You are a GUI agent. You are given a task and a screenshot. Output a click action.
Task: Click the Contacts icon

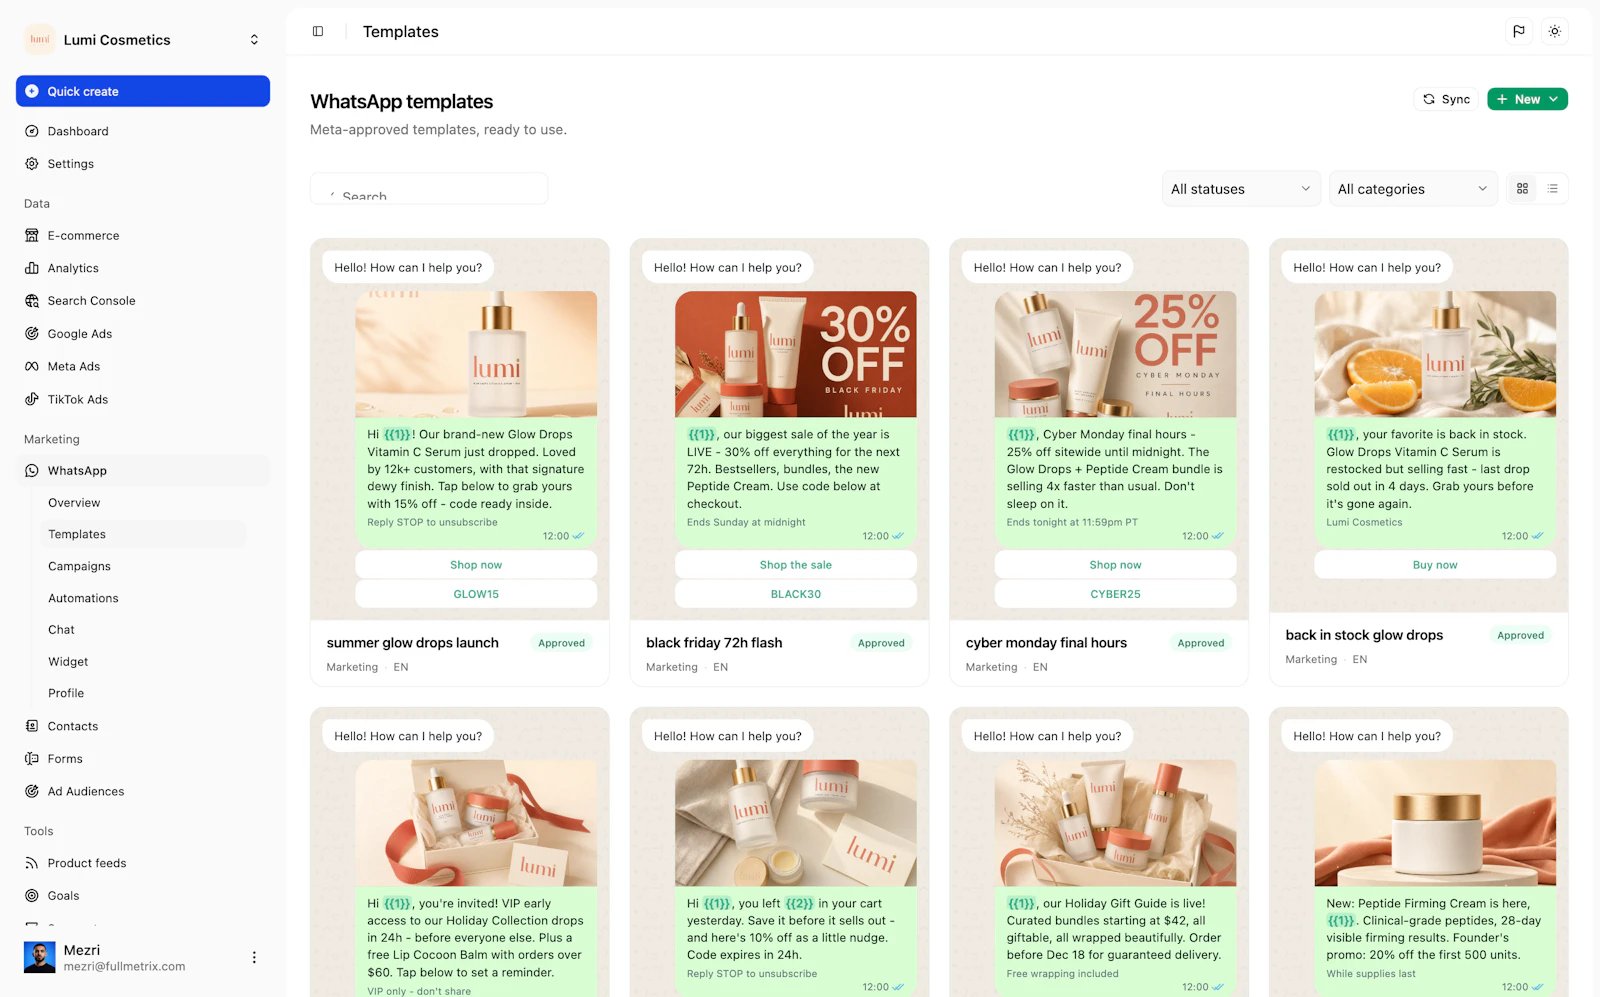[32, 726]
